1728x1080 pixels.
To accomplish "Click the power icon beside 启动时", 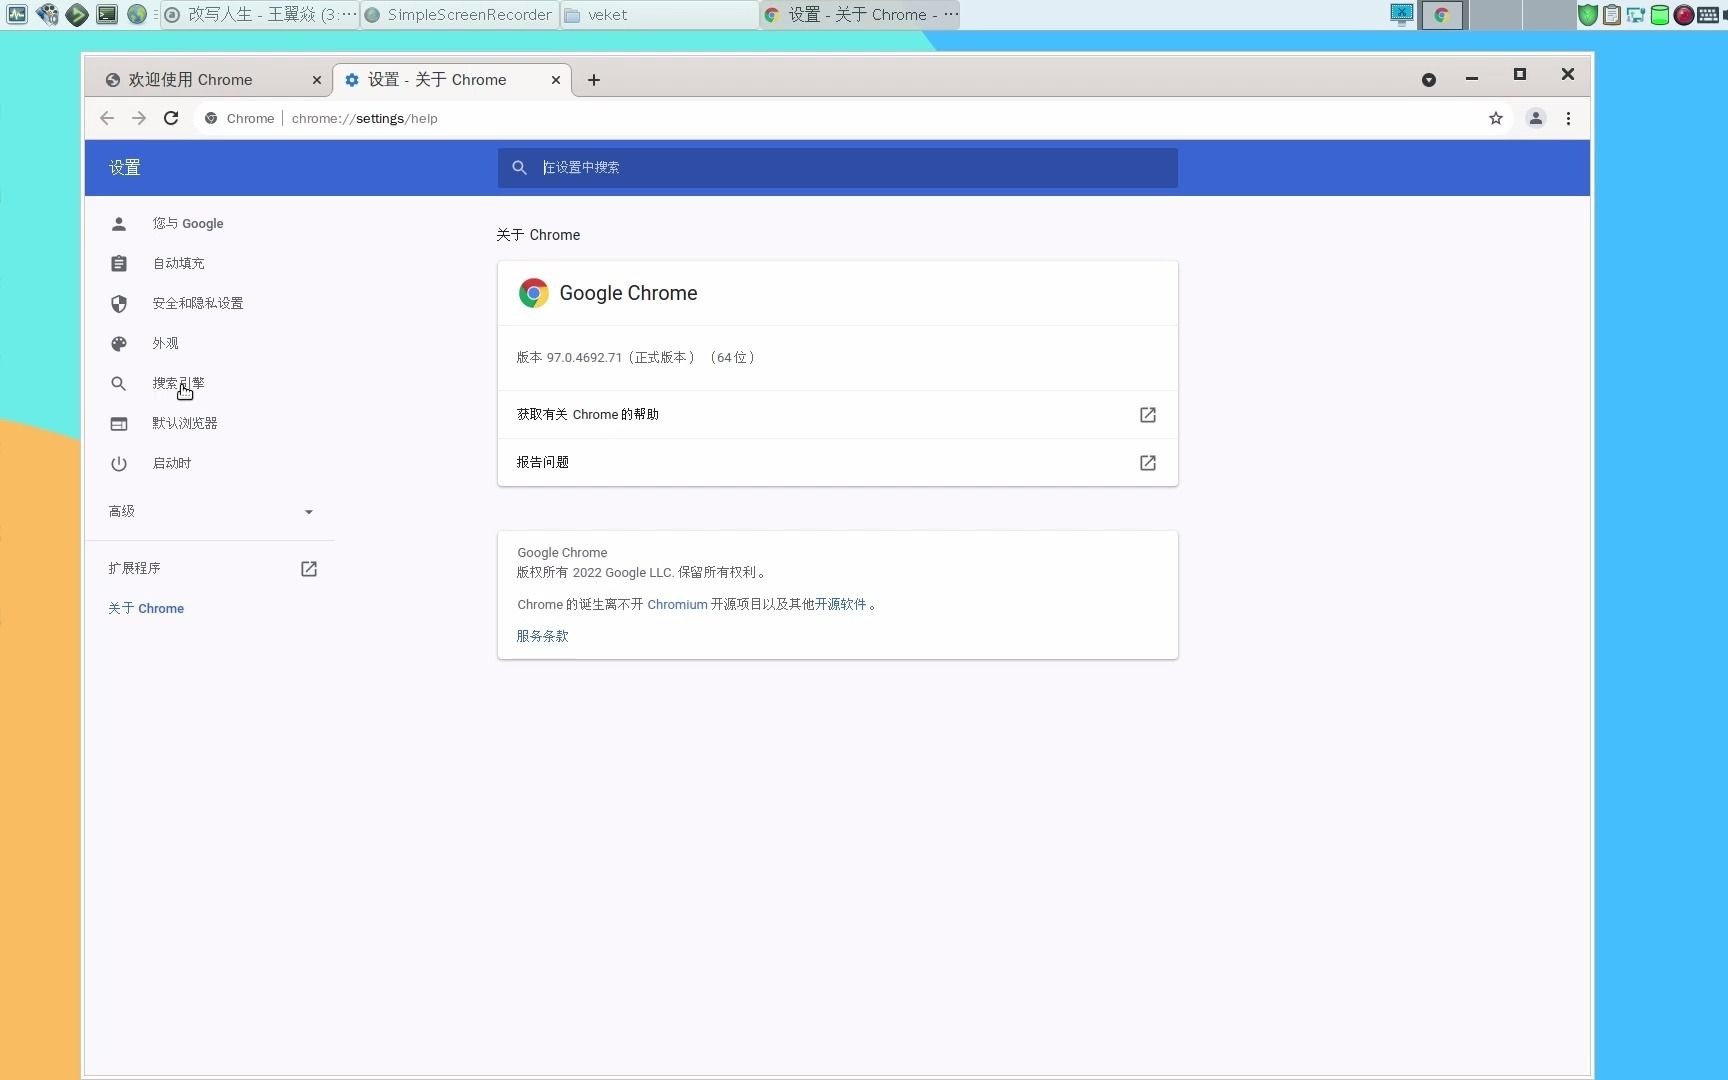I will (119, 463).
